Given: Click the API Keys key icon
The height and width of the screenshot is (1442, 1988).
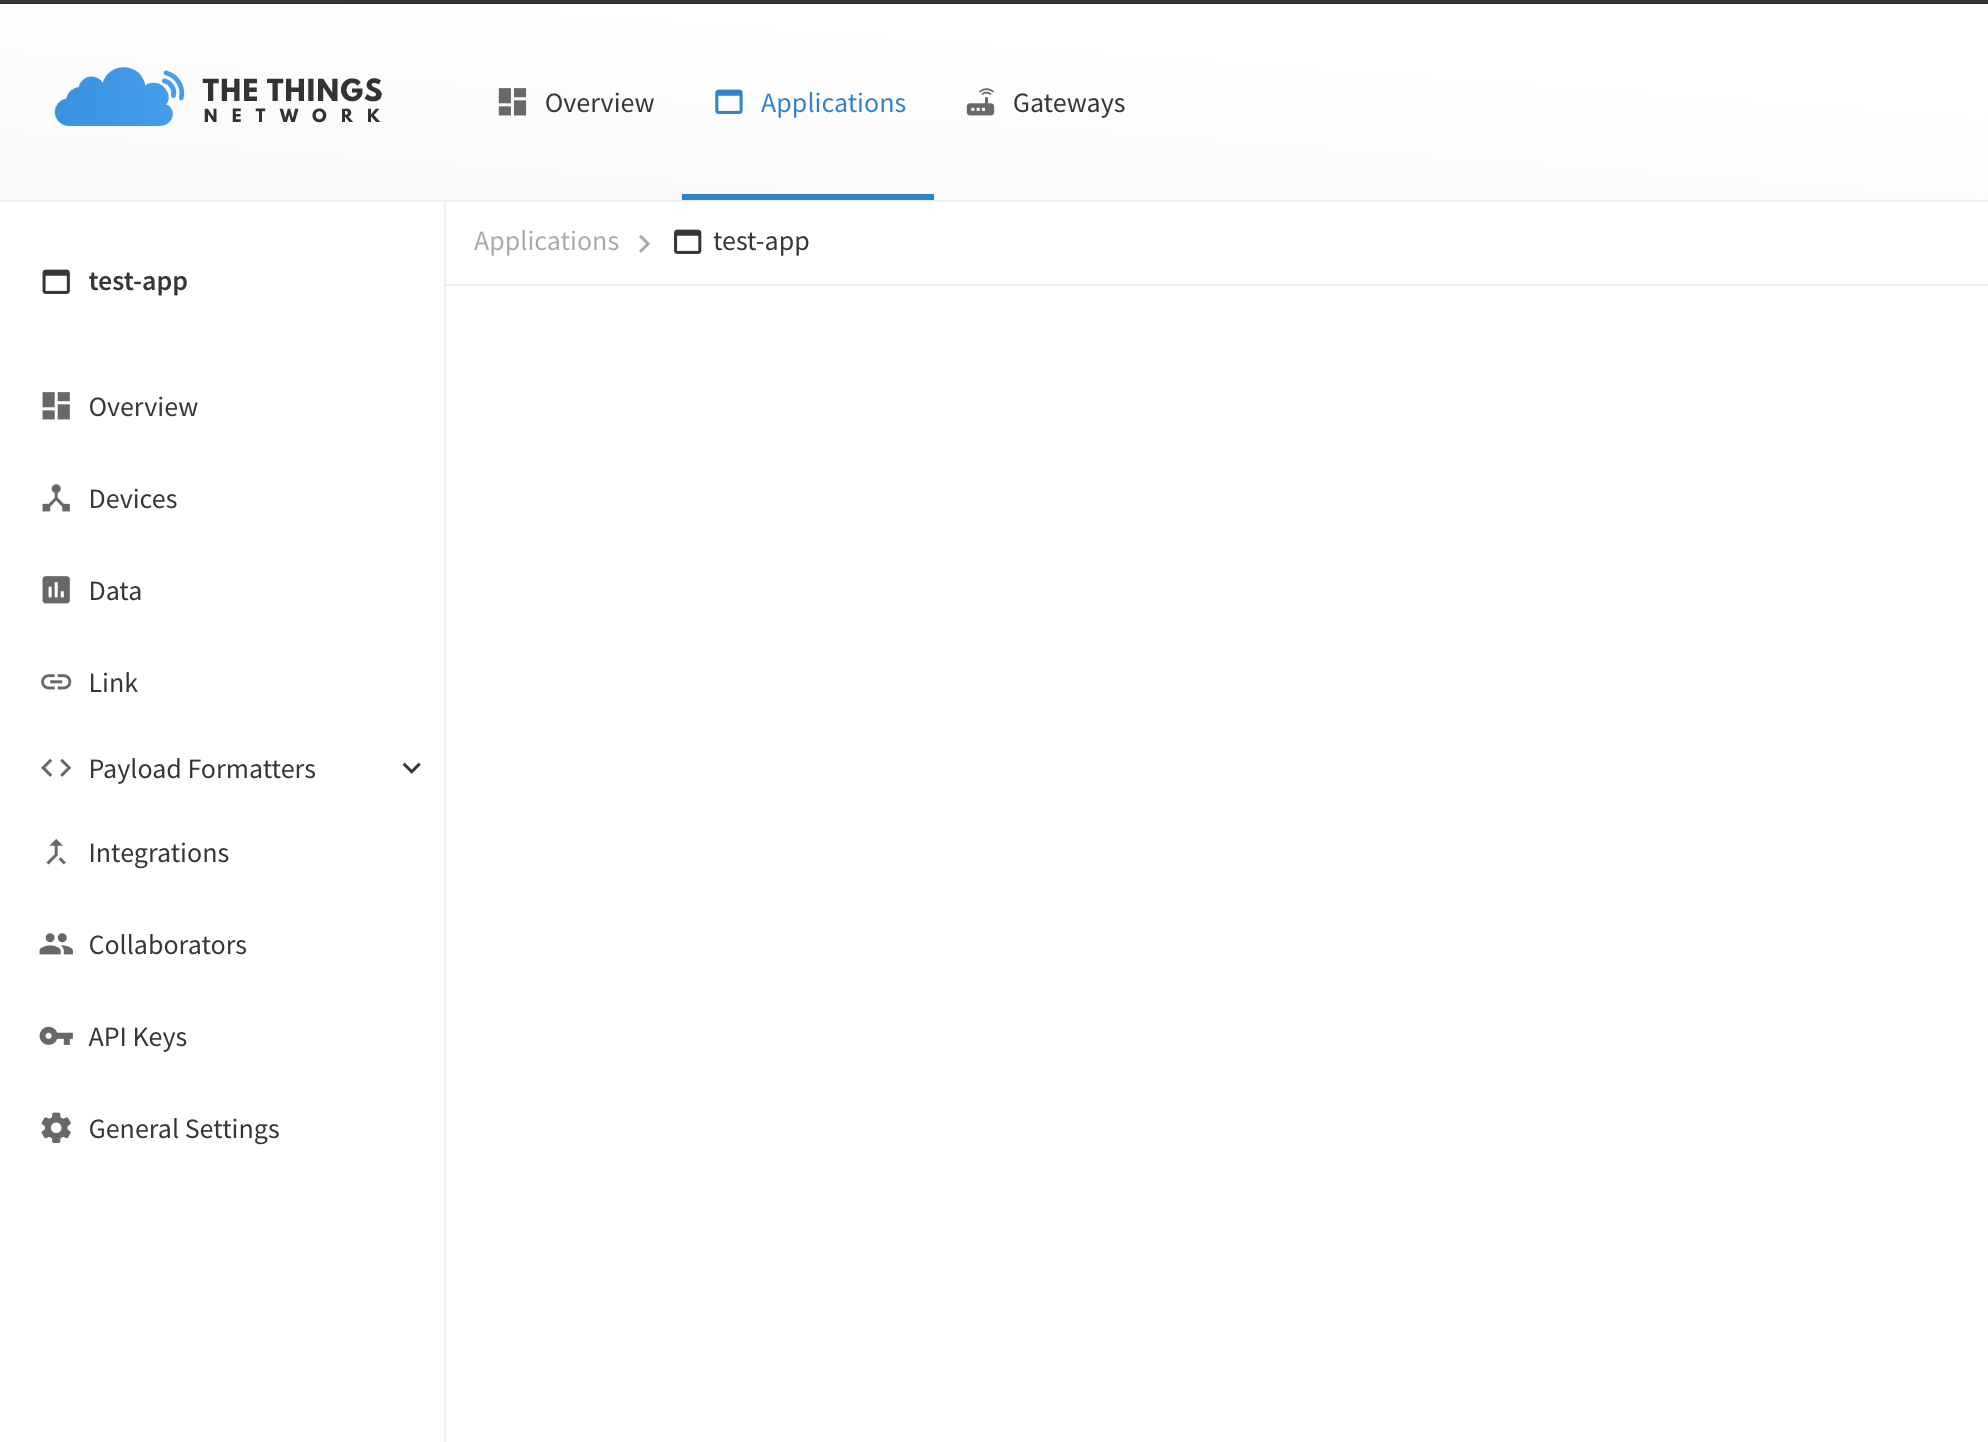Looking at the screenshot, I should 56,1036.
